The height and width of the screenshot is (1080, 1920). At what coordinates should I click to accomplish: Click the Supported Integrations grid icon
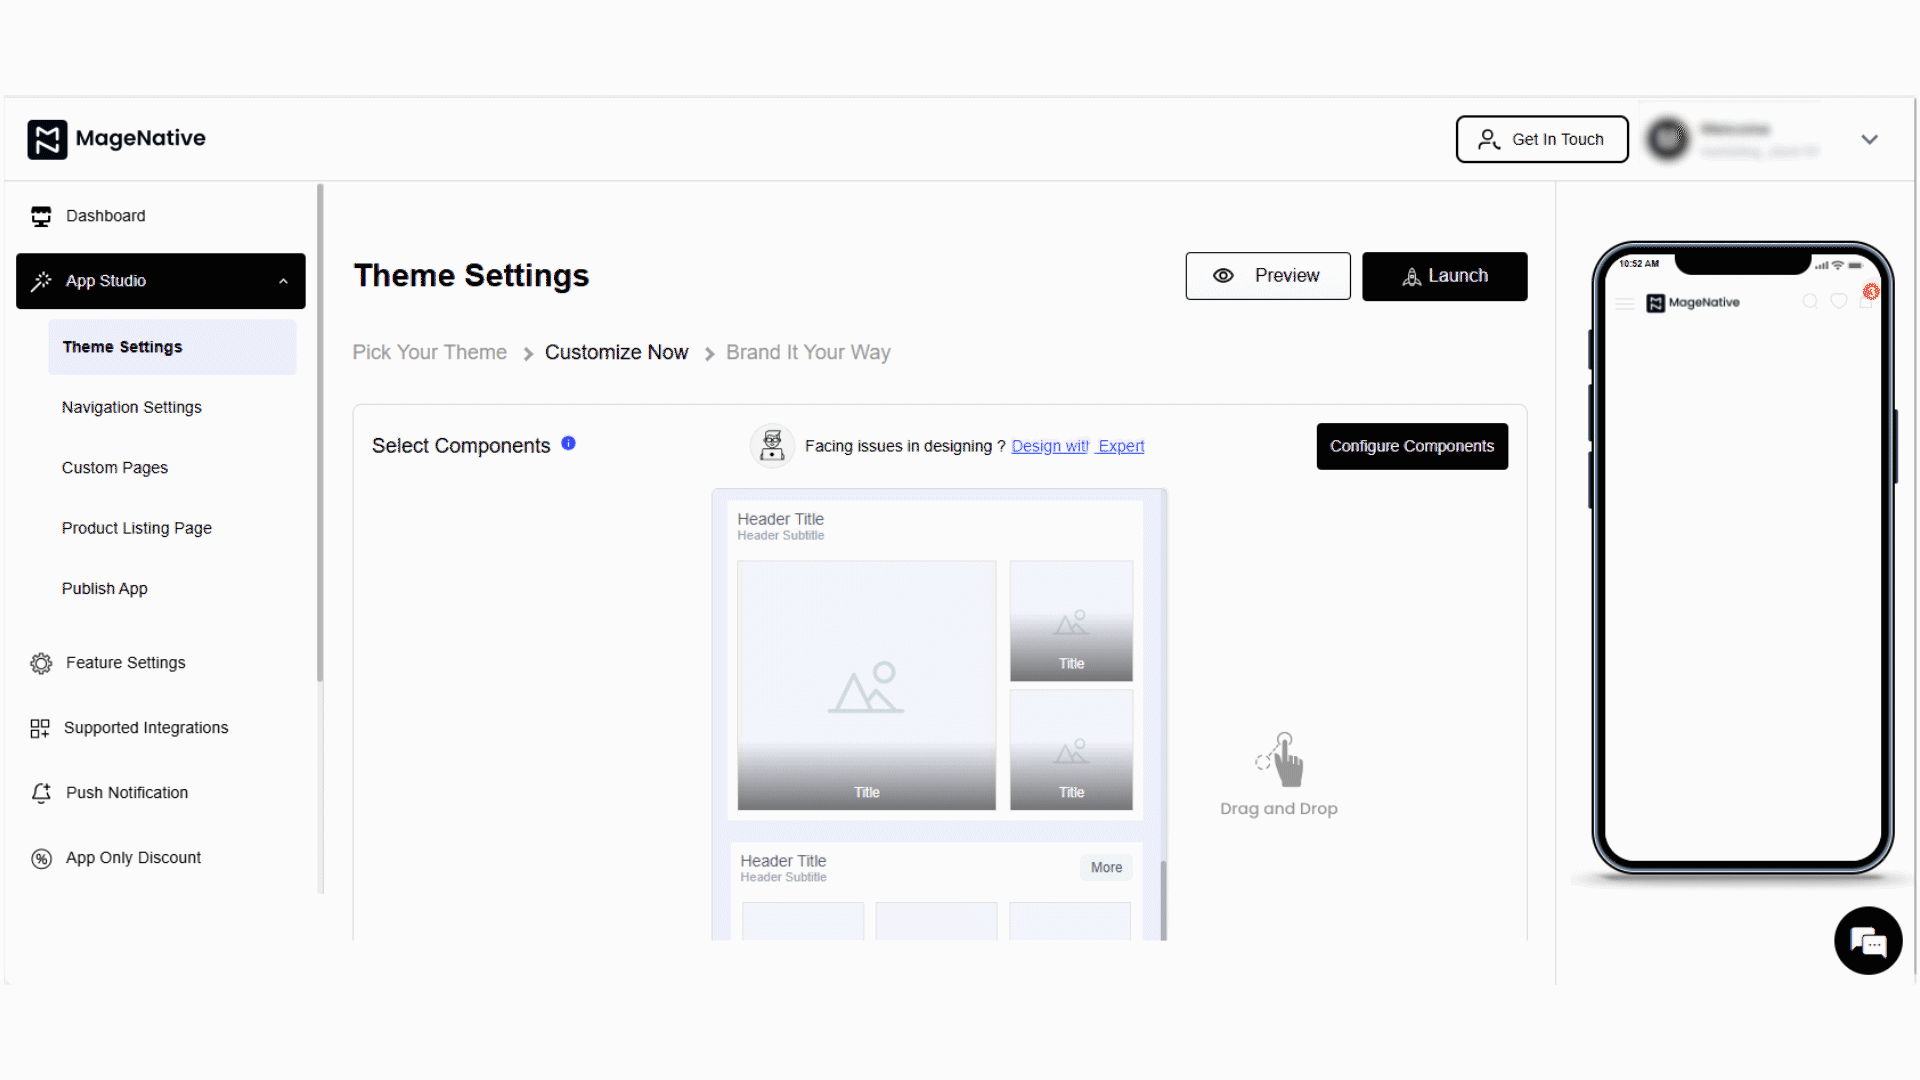pyautogui.click(x=40, y=728)
